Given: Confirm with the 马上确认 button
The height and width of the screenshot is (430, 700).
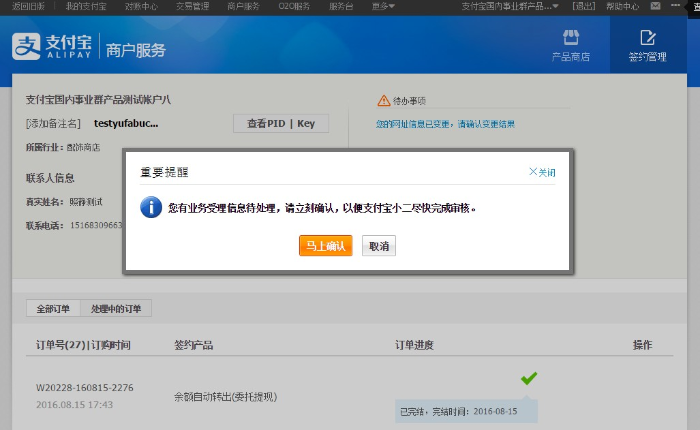Looking at the screenshot, I should [325, 246].
